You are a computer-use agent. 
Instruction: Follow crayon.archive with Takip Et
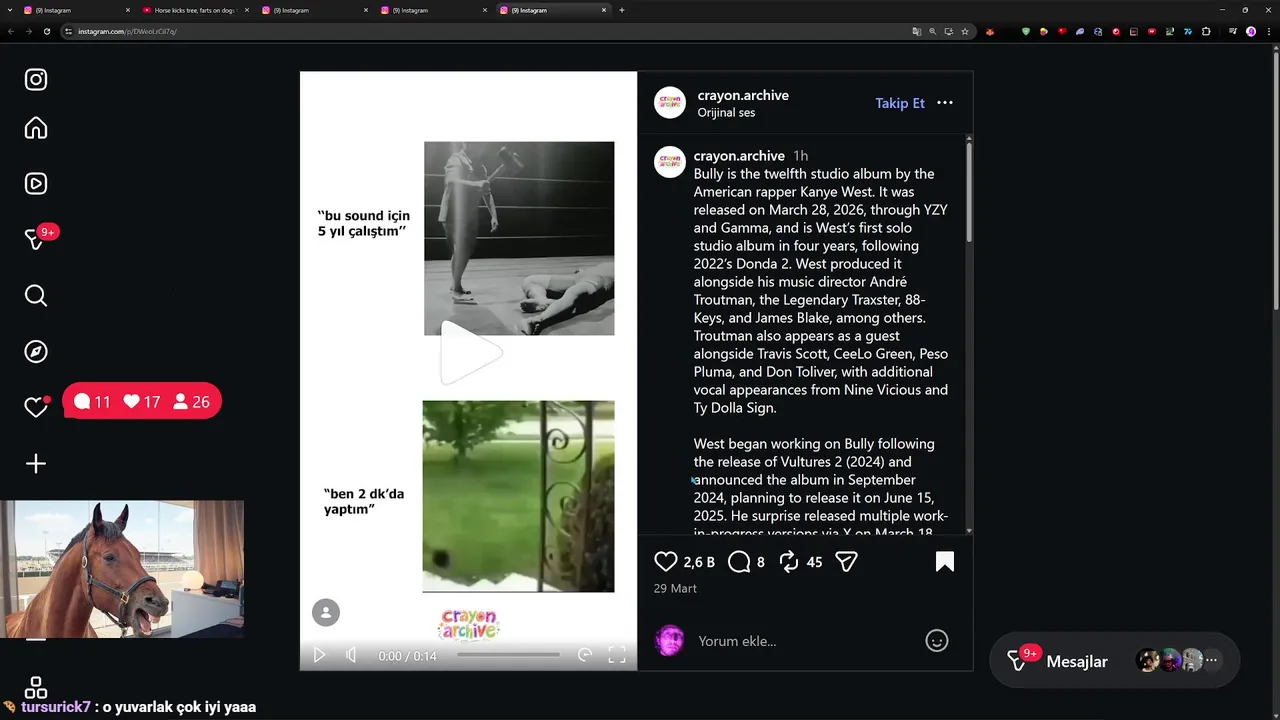900,103
